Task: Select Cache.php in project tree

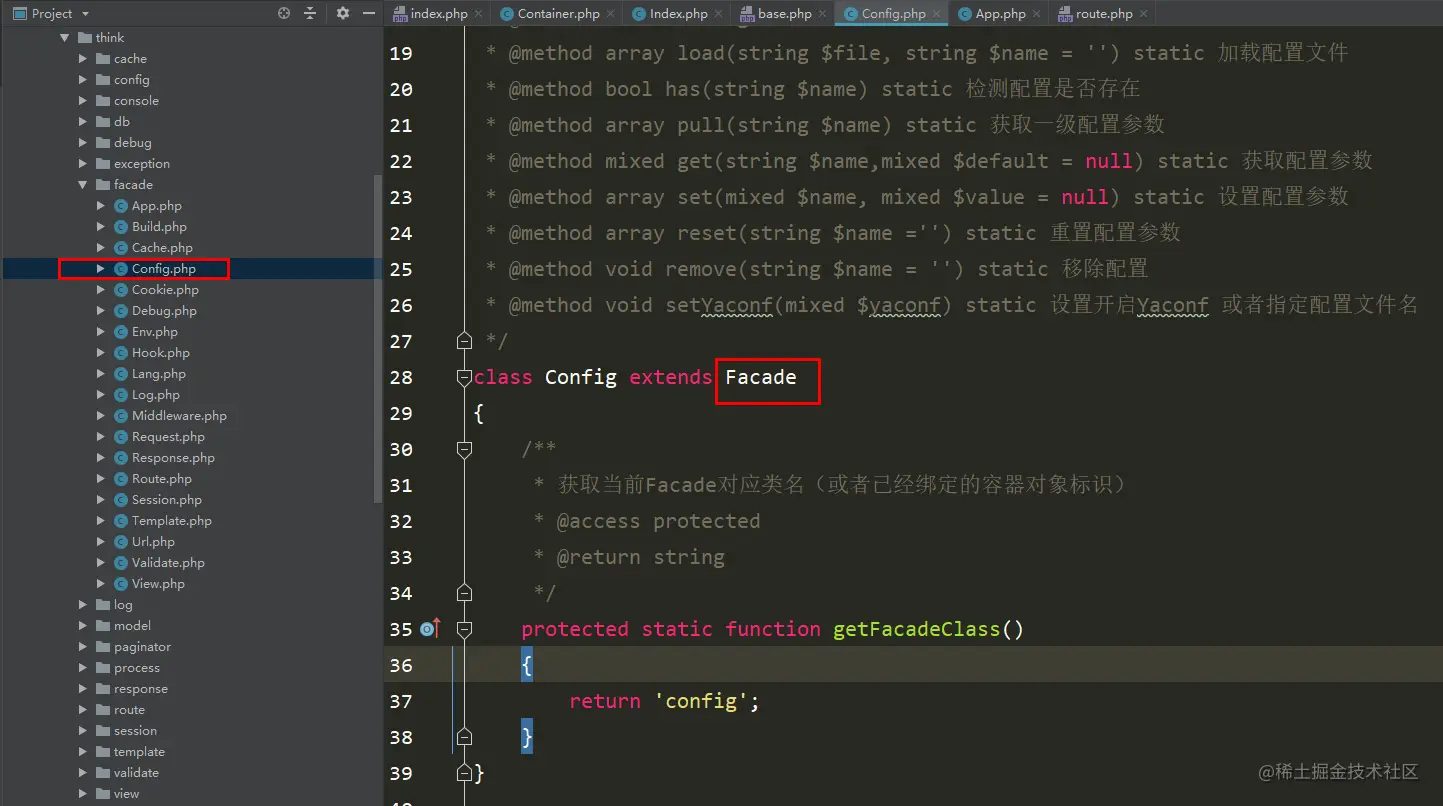Action: 162,248
